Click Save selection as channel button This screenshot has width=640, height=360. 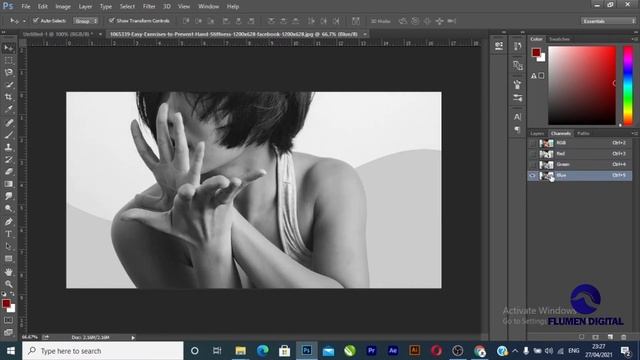(596, 337)
